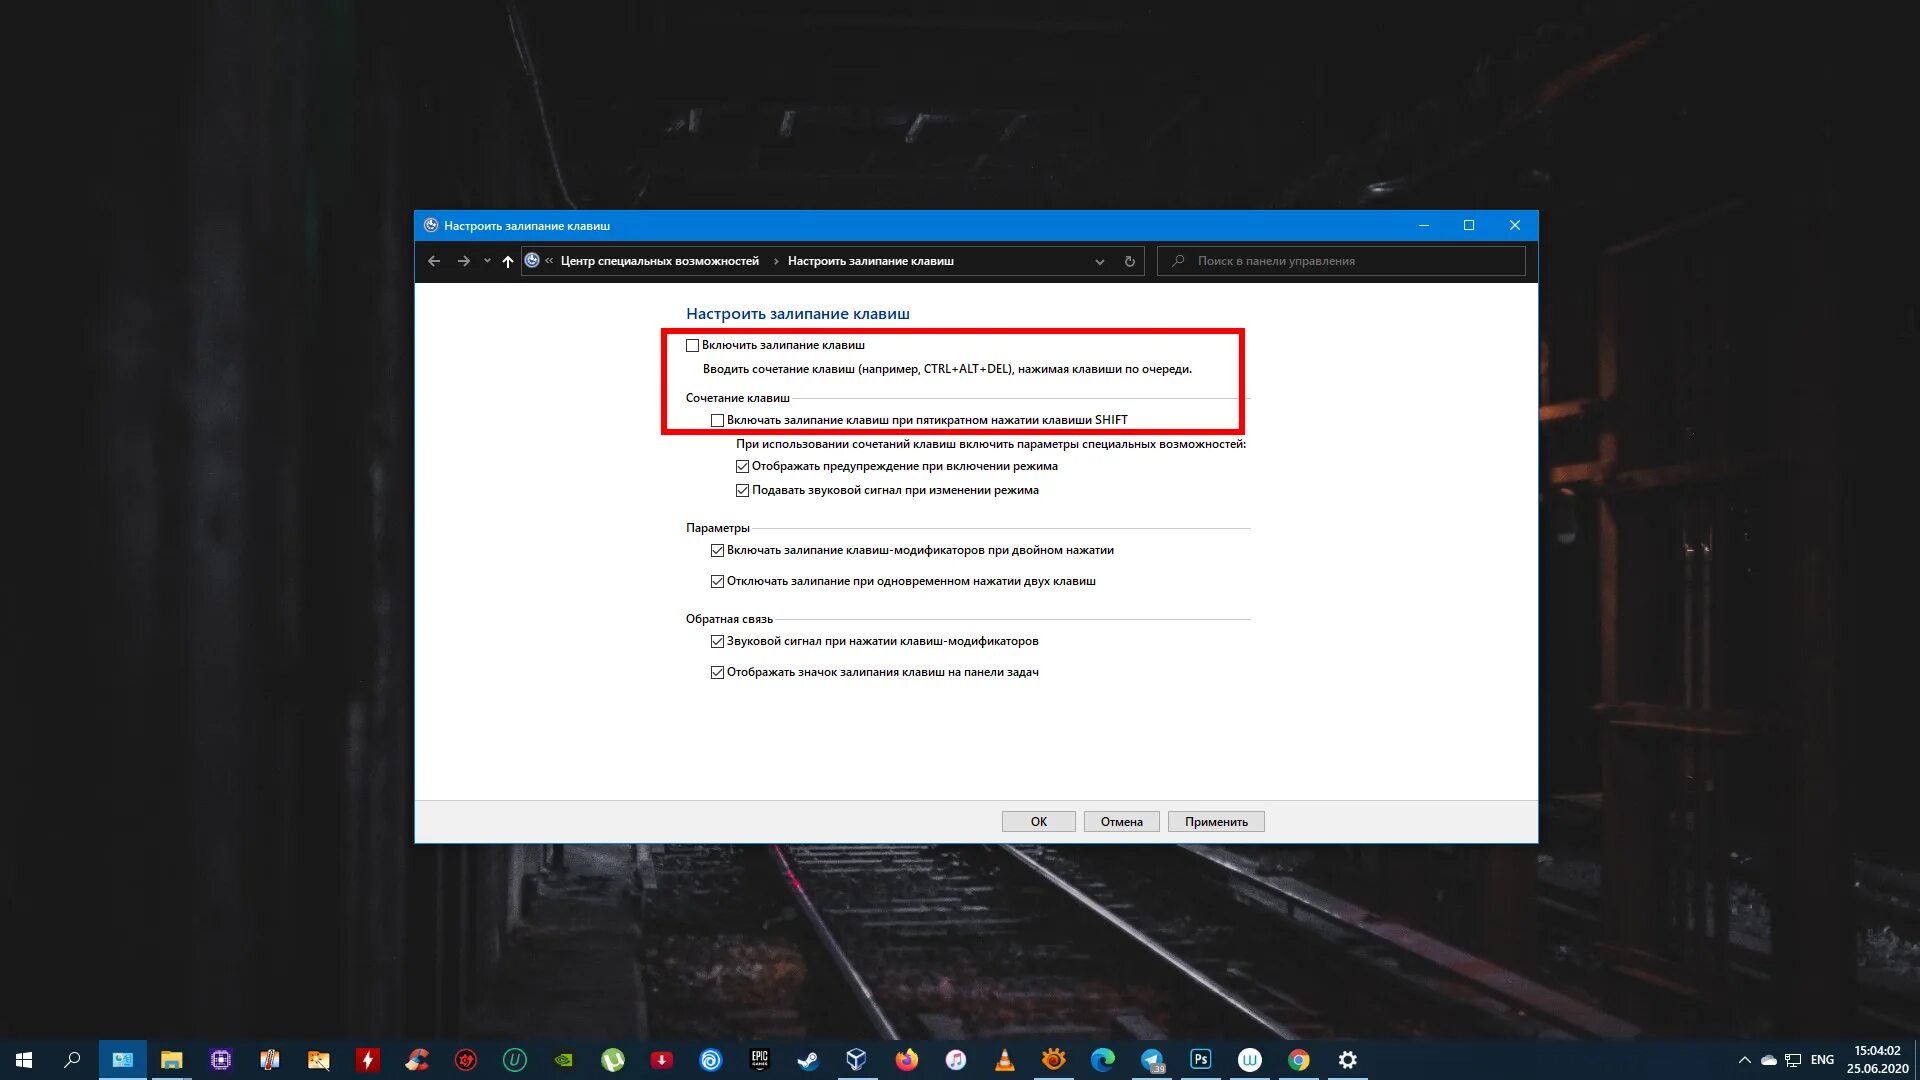Open Microsoft Edge from taskbar
Viewport: 1920px width, 1080px height.
pyautogui.click(x=1103, y=1060)
